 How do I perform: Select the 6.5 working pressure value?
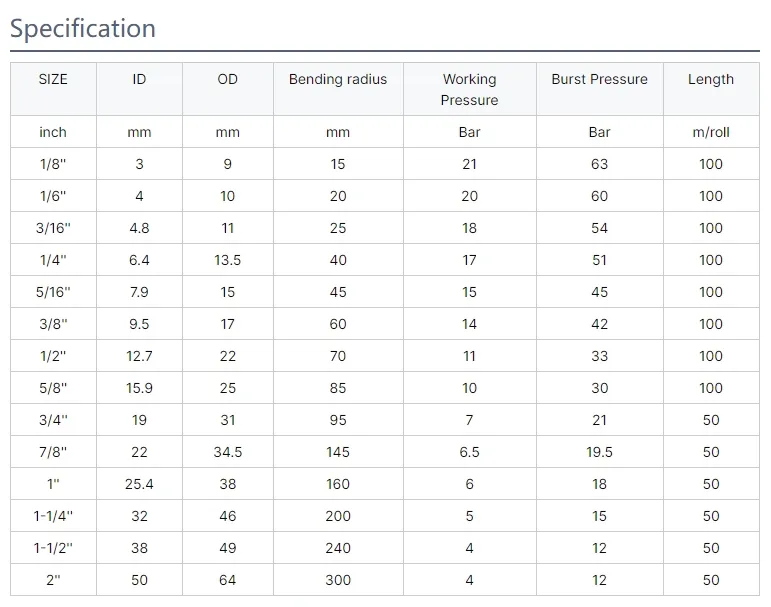(x=469, y=452)
